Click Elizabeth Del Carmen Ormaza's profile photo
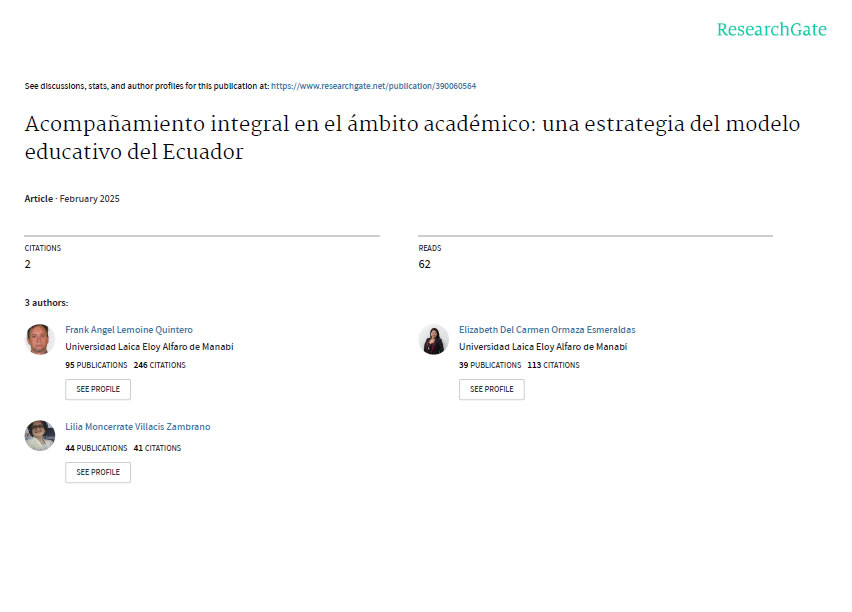 coord(433,340)
